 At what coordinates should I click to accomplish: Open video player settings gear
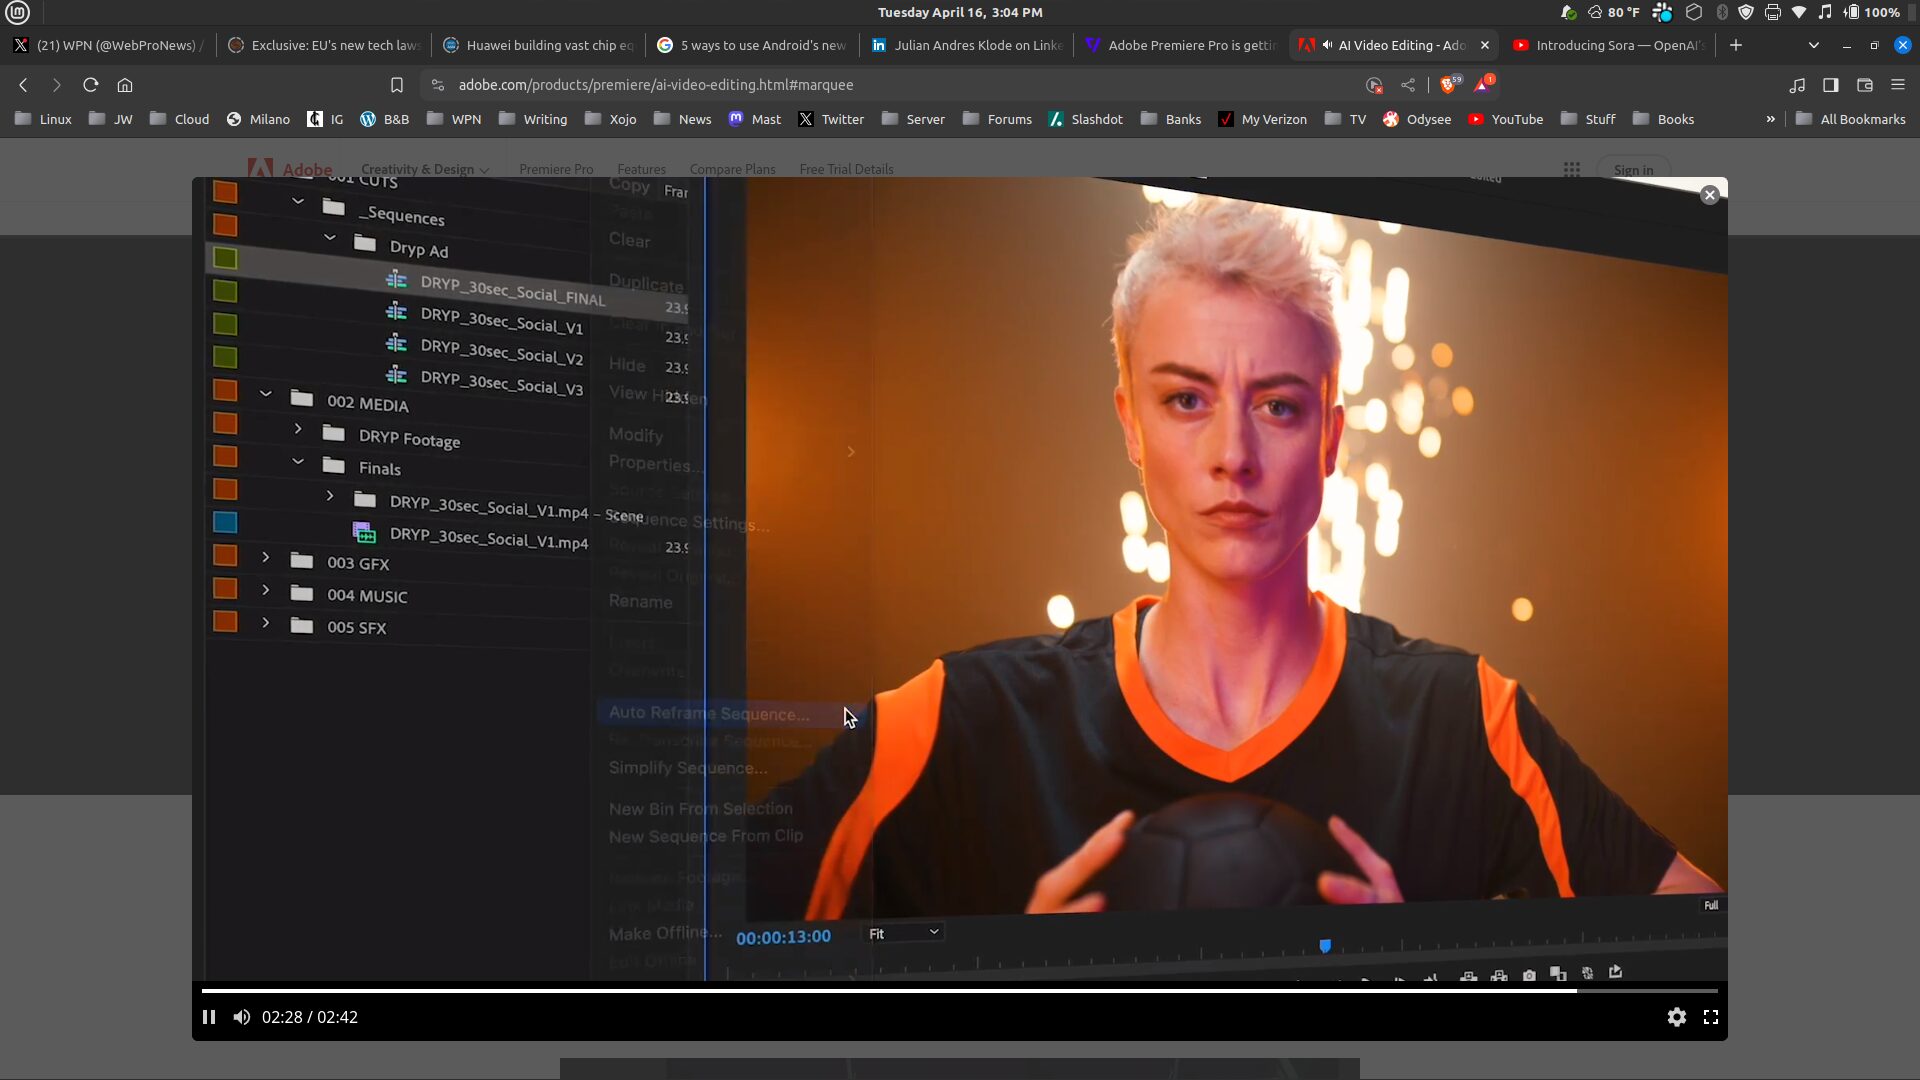click(1677, 1017)
